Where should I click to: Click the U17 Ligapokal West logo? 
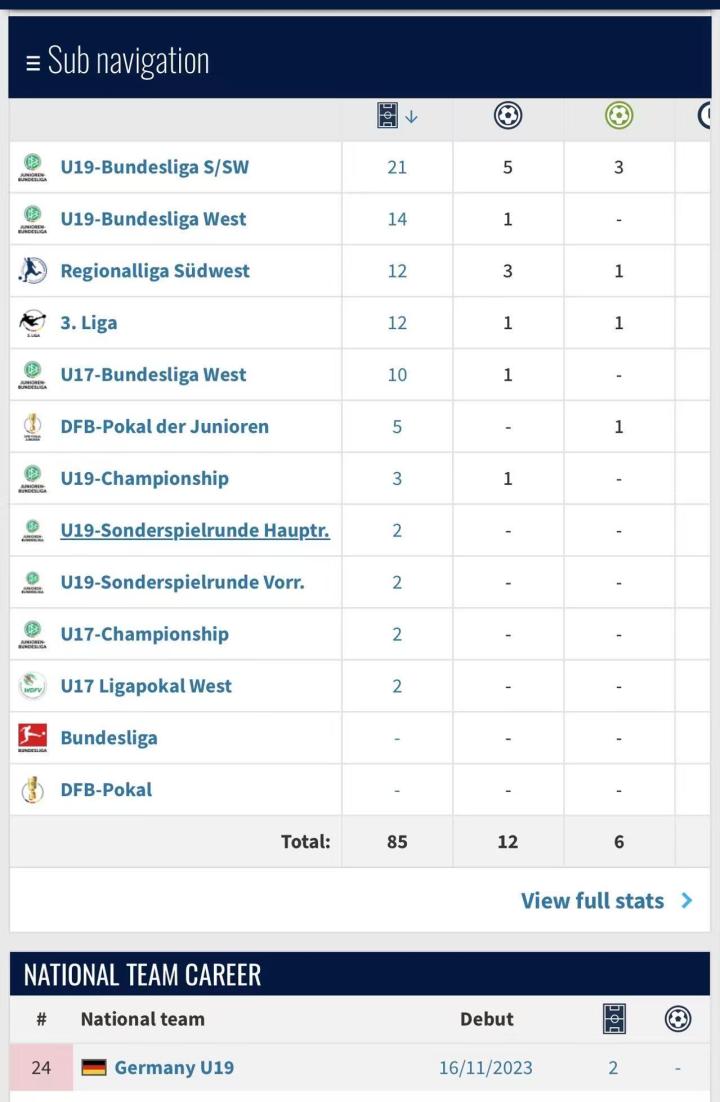tap(32, 686)
